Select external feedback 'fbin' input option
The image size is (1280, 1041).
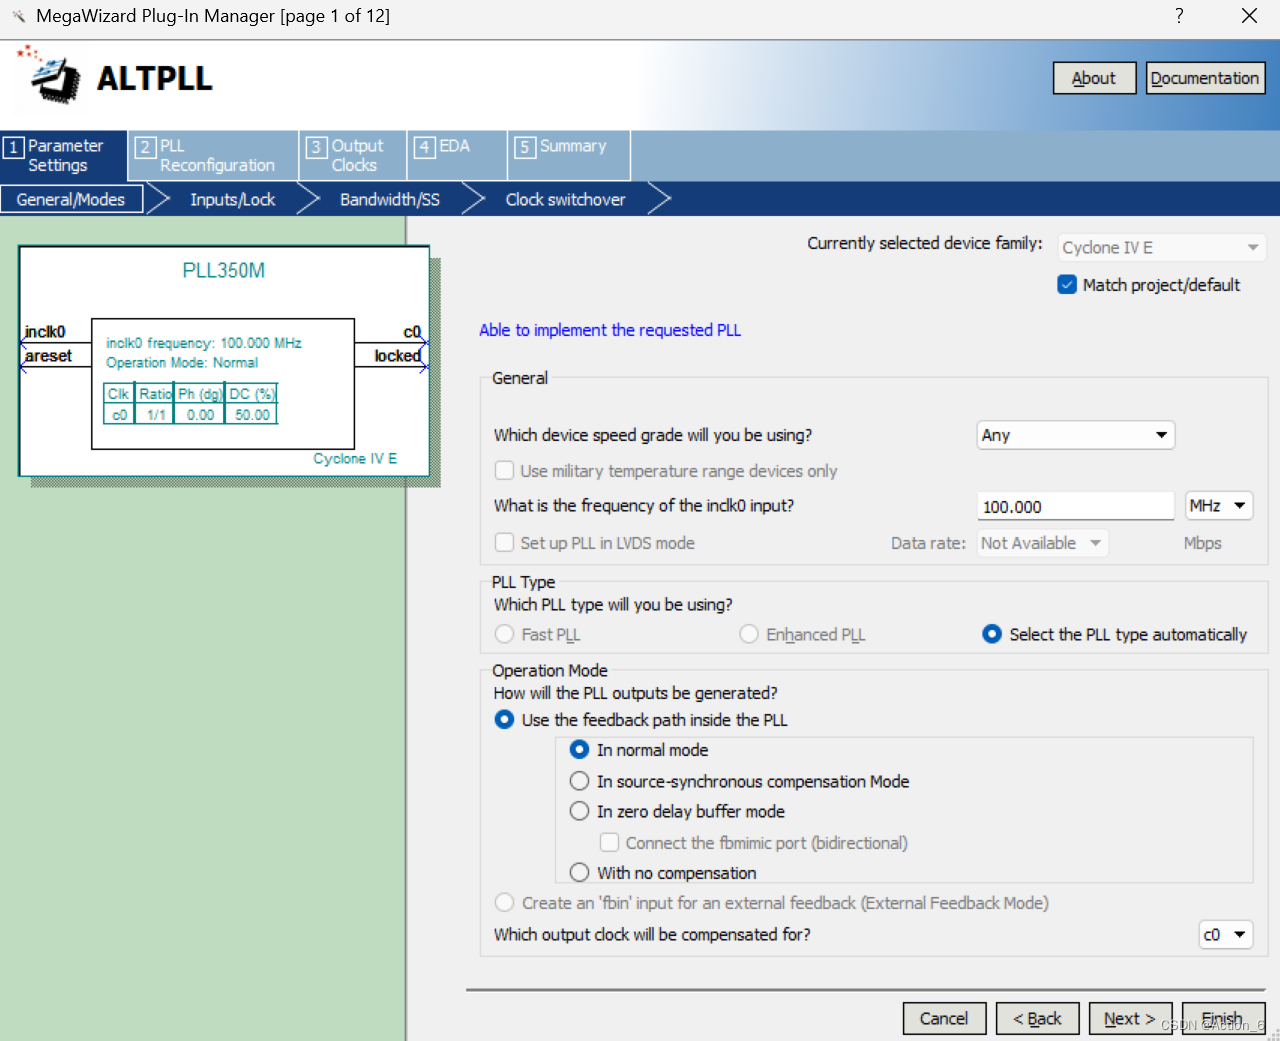coord(505,902)
